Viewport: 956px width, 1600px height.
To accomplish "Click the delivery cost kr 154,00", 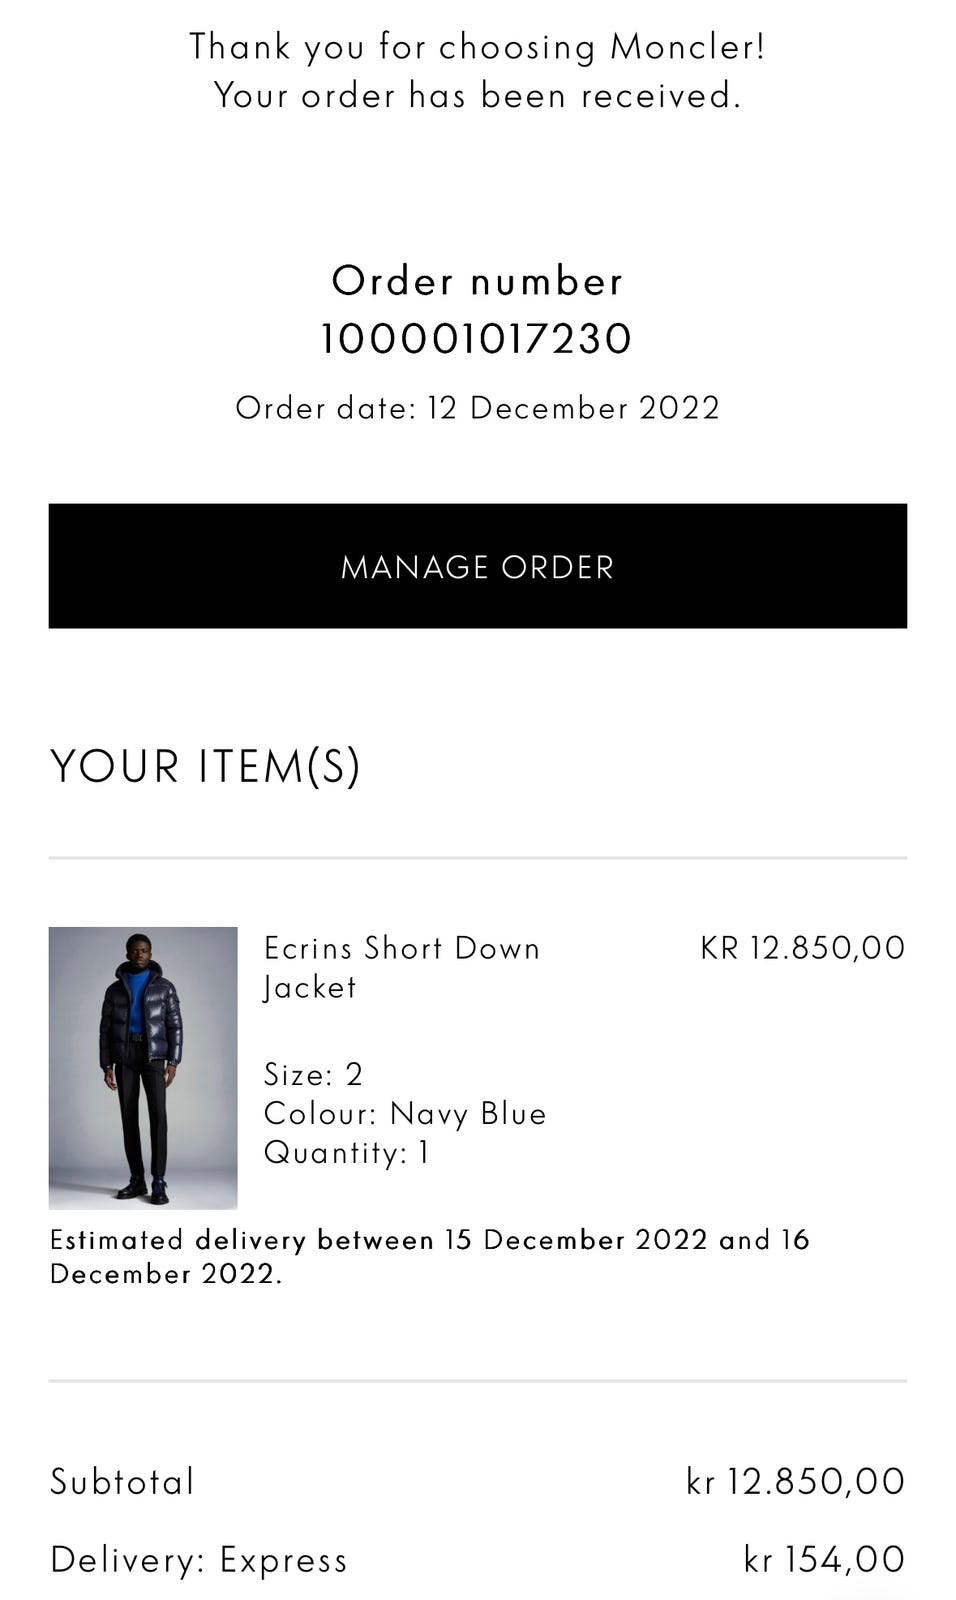I will coord(824,1559).
